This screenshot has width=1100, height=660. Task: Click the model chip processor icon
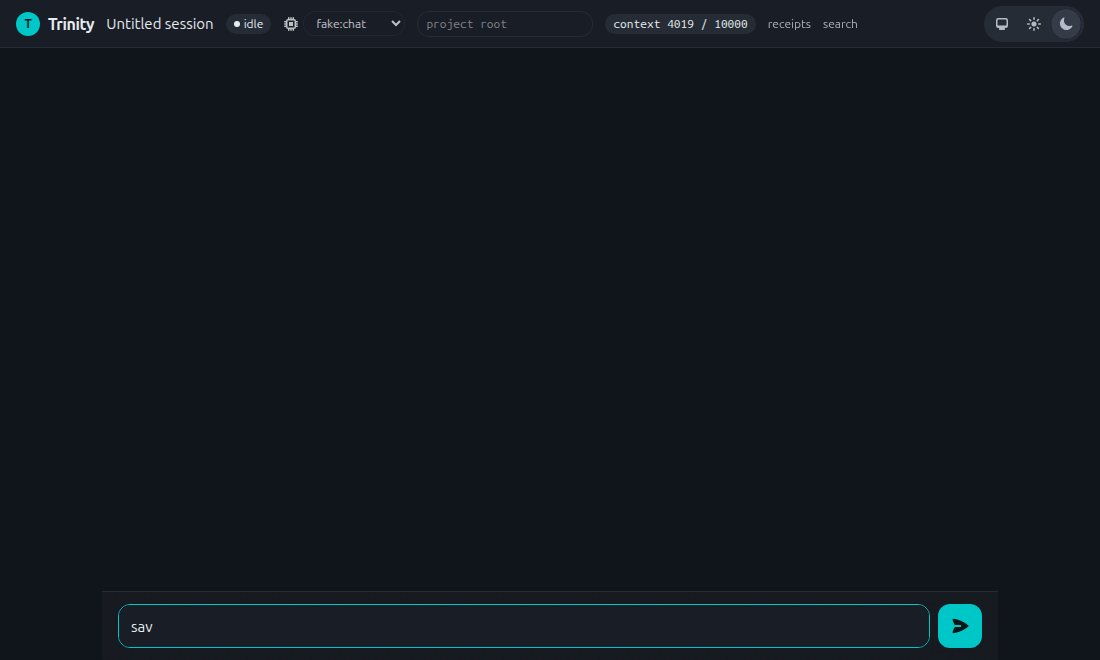tap(290, 24)
